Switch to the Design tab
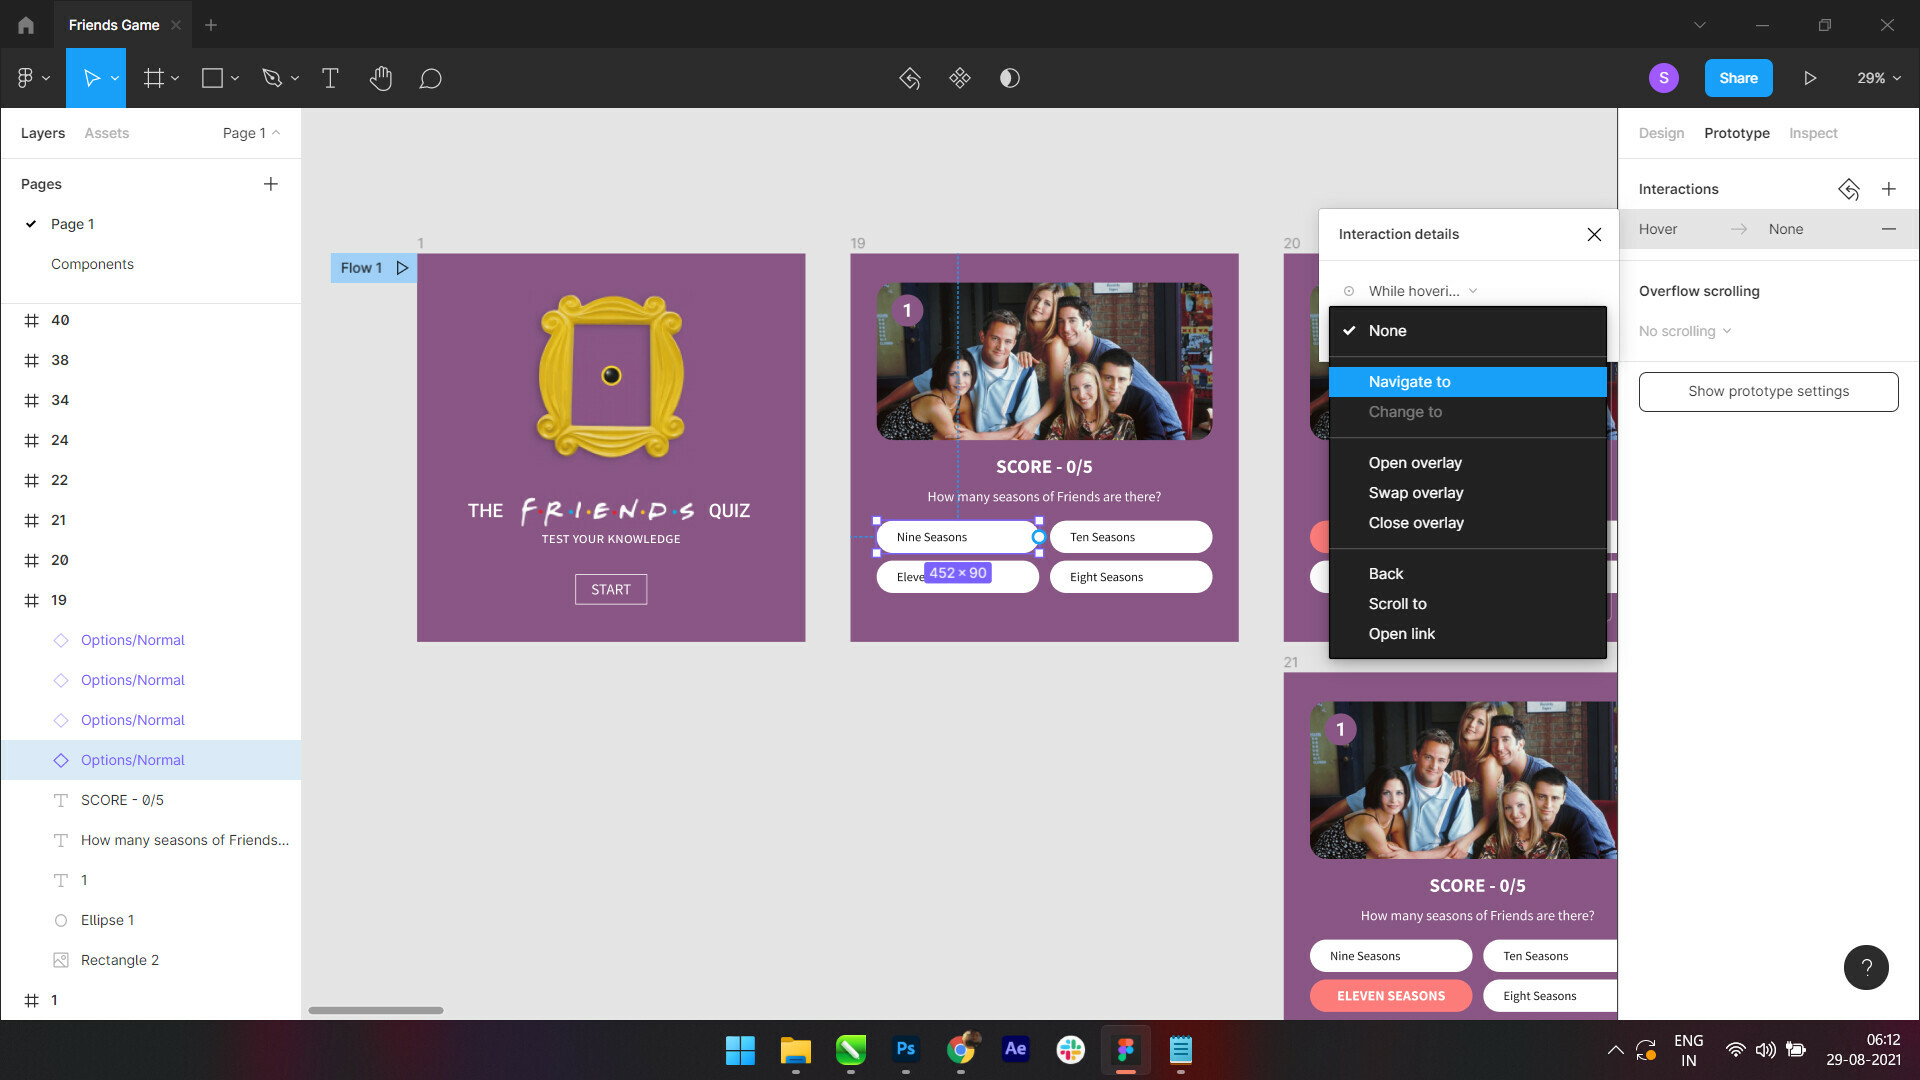This screenshot has width=1920, height=1080. pos(1661,133)
